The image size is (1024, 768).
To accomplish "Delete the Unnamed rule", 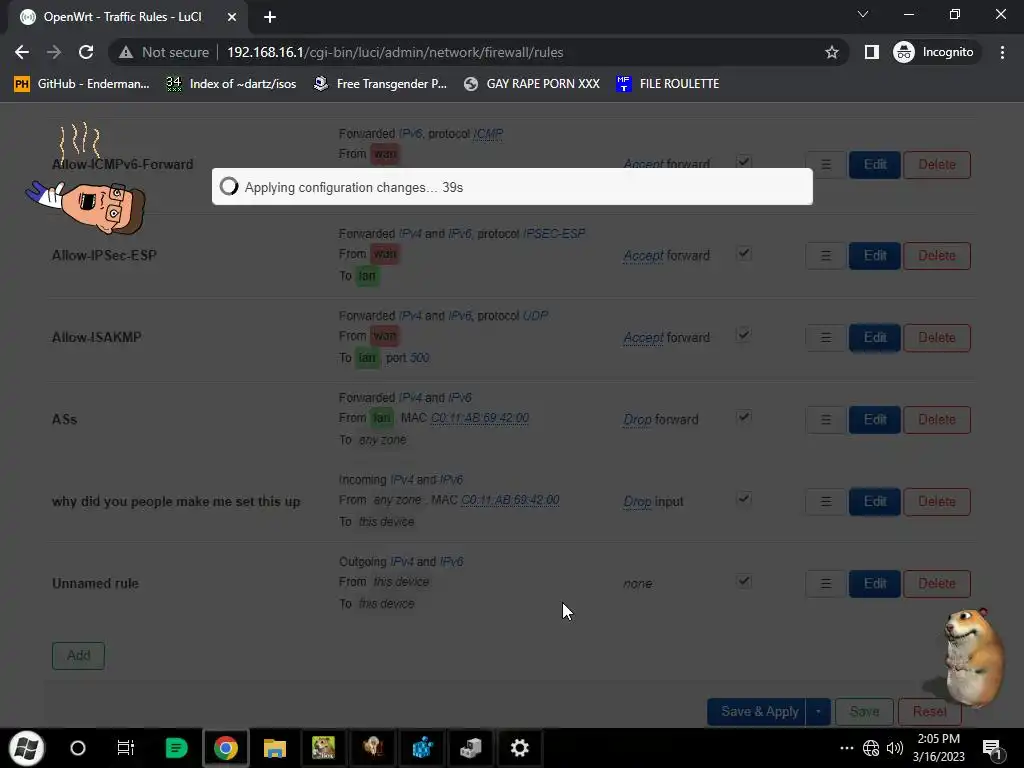I will coord(936,584).
